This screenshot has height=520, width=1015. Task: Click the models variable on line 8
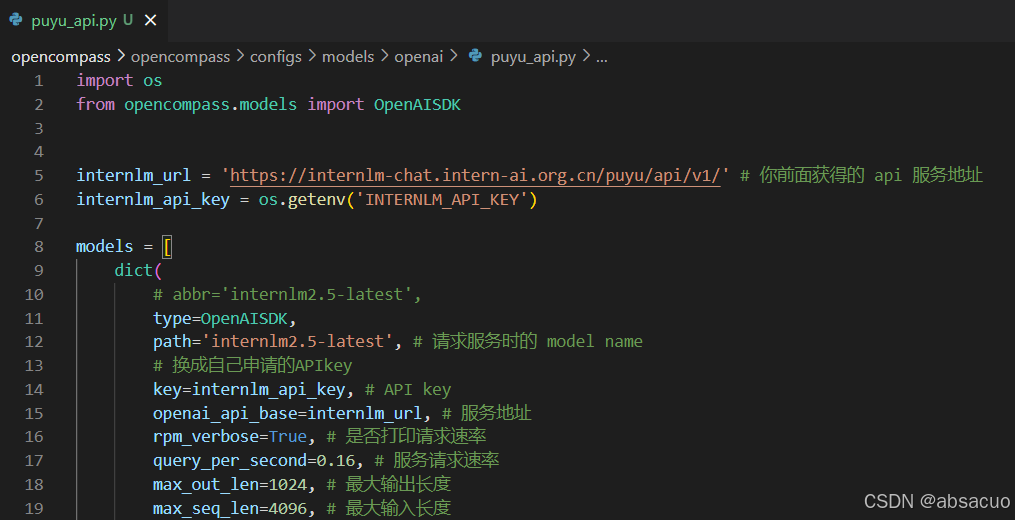click(x=104, y=247)
